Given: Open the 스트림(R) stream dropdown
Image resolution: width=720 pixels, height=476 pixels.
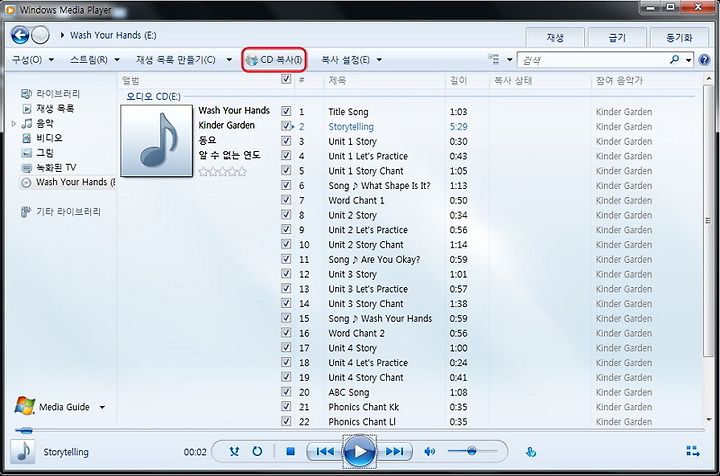Looking at the screenshot, I should [x=95, y=60].
